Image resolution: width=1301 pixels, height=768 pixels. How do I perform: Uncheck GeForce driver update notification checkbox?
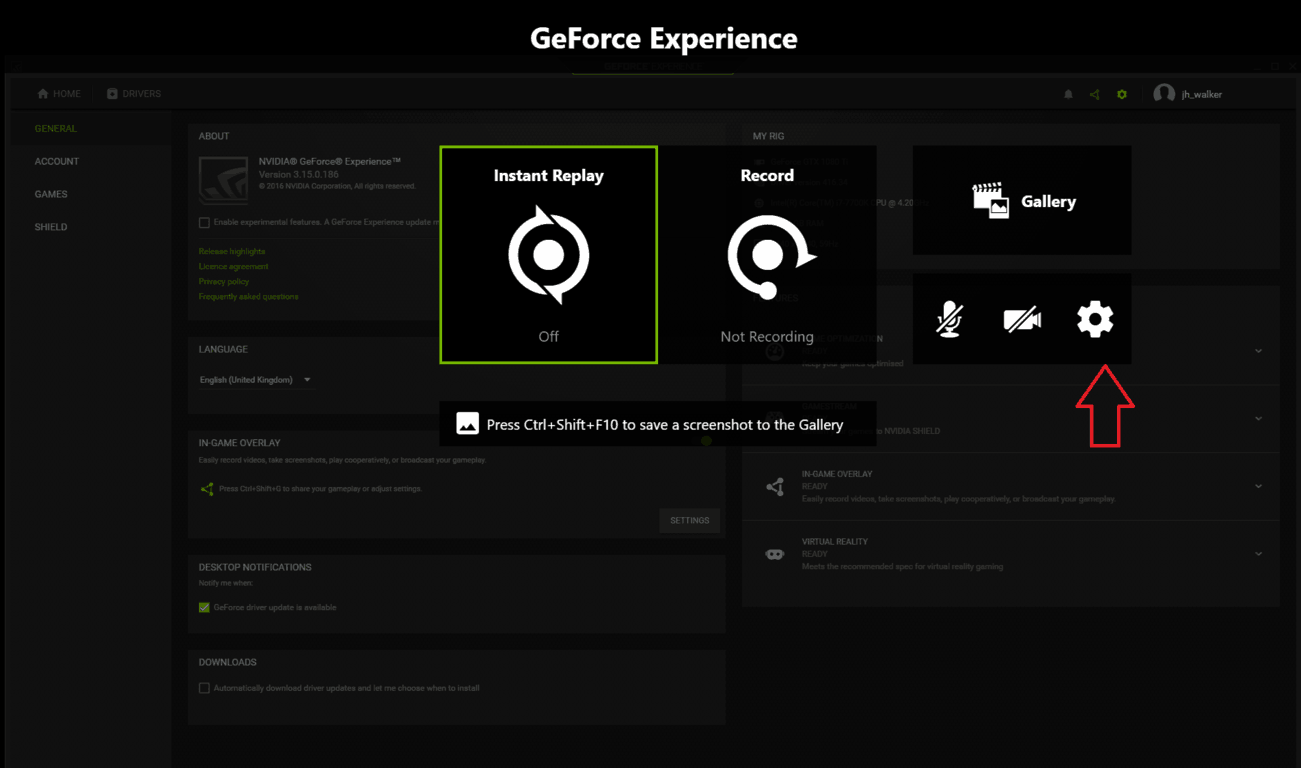[x=204, y=608]
